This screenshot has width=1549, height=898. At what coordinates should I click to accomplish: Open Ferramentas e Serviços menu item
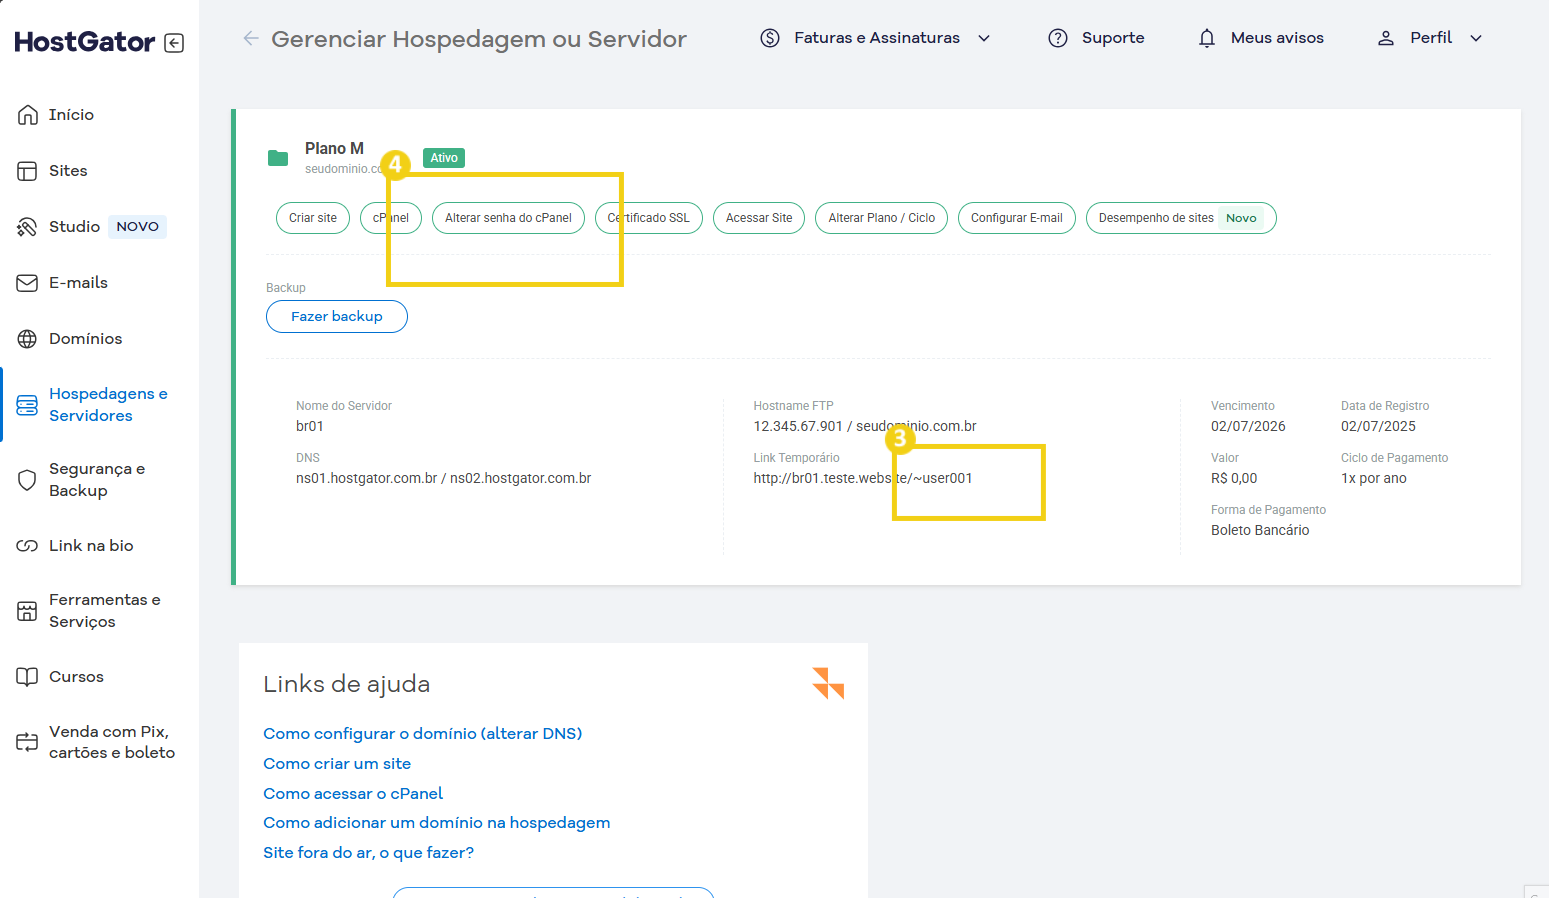[105, 611]
